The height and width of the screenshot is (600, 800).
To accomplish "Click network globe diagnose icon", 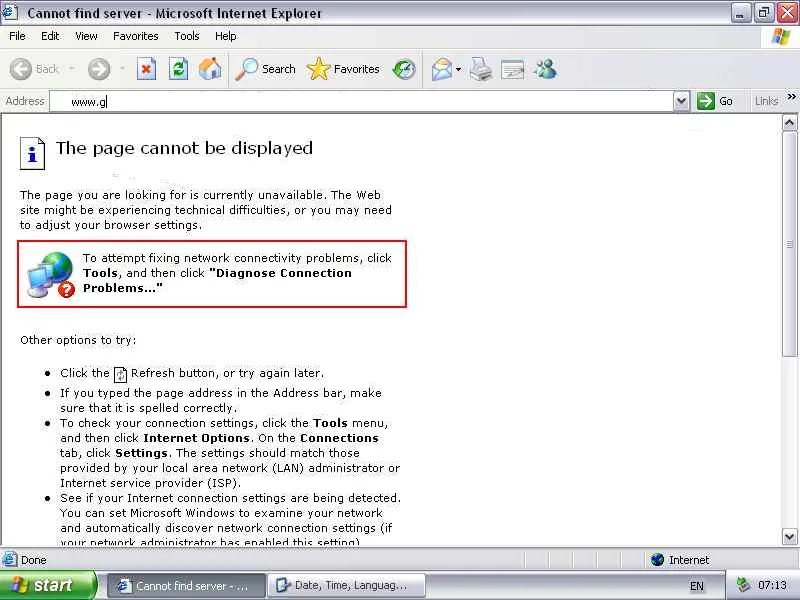I will pyautogui.click(x=52, y=274).
